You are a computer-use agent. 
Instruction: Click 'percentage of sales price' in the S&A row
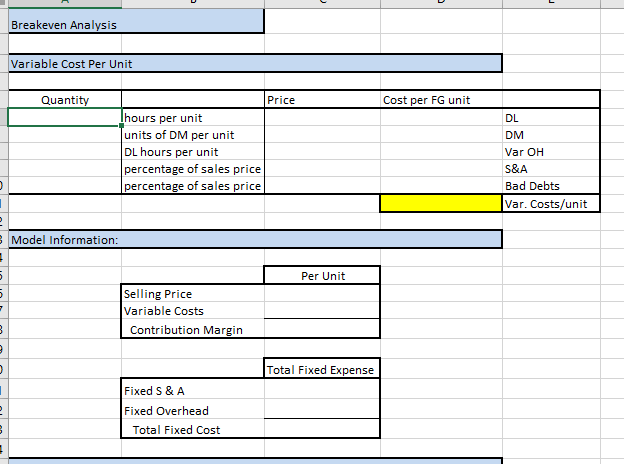[x=193, y=169]
